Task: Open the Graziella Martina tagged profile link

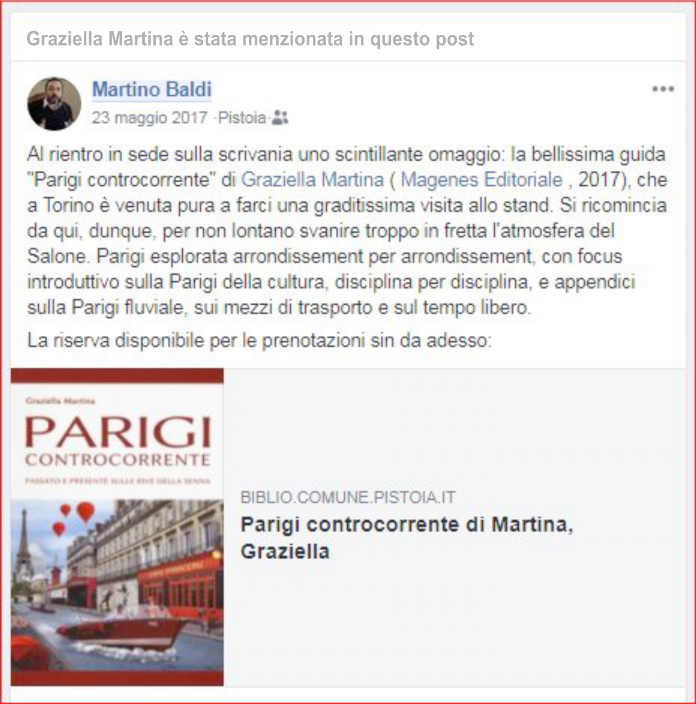Action: click(313, 180)
